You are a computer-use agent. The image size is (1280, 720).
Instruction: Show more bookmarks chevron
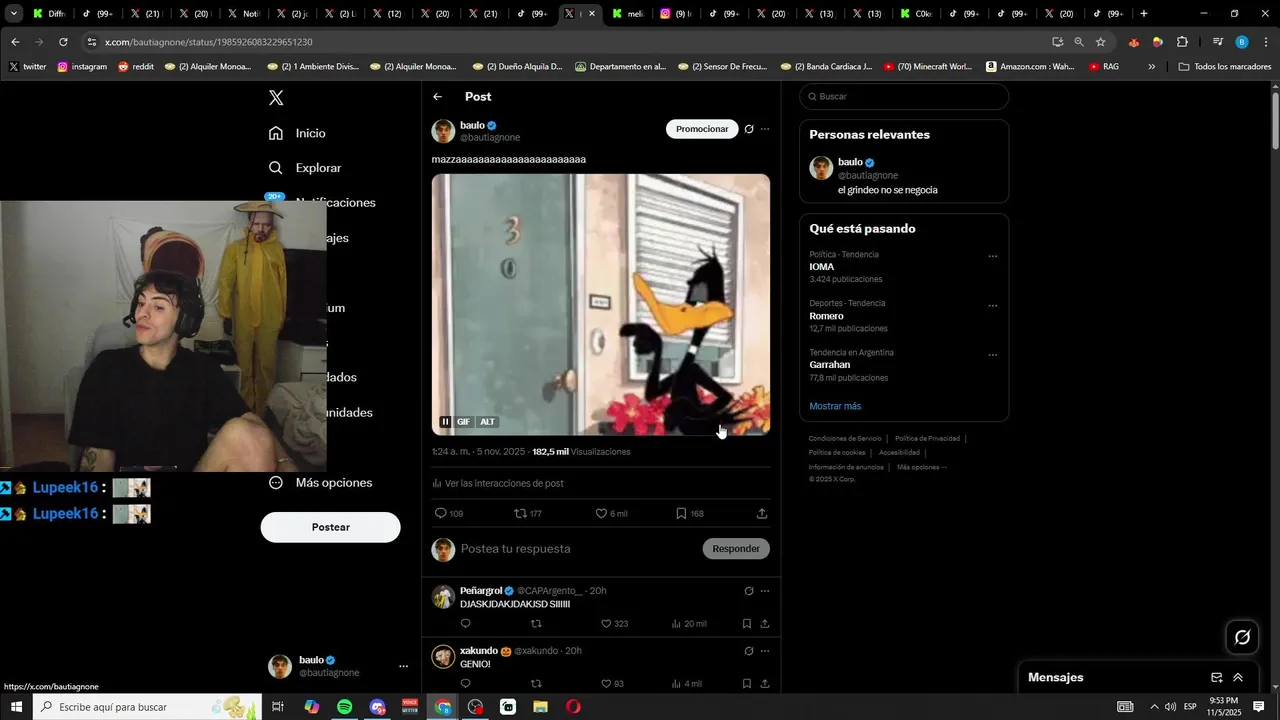(x=1151, y=67)
